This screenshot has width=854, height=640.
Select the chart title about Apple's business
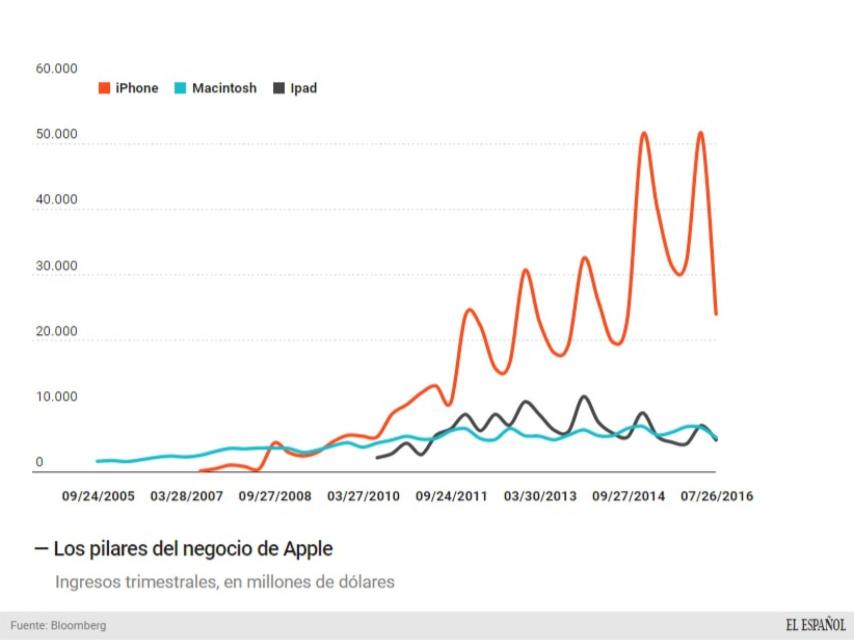[x=193, y=549]
